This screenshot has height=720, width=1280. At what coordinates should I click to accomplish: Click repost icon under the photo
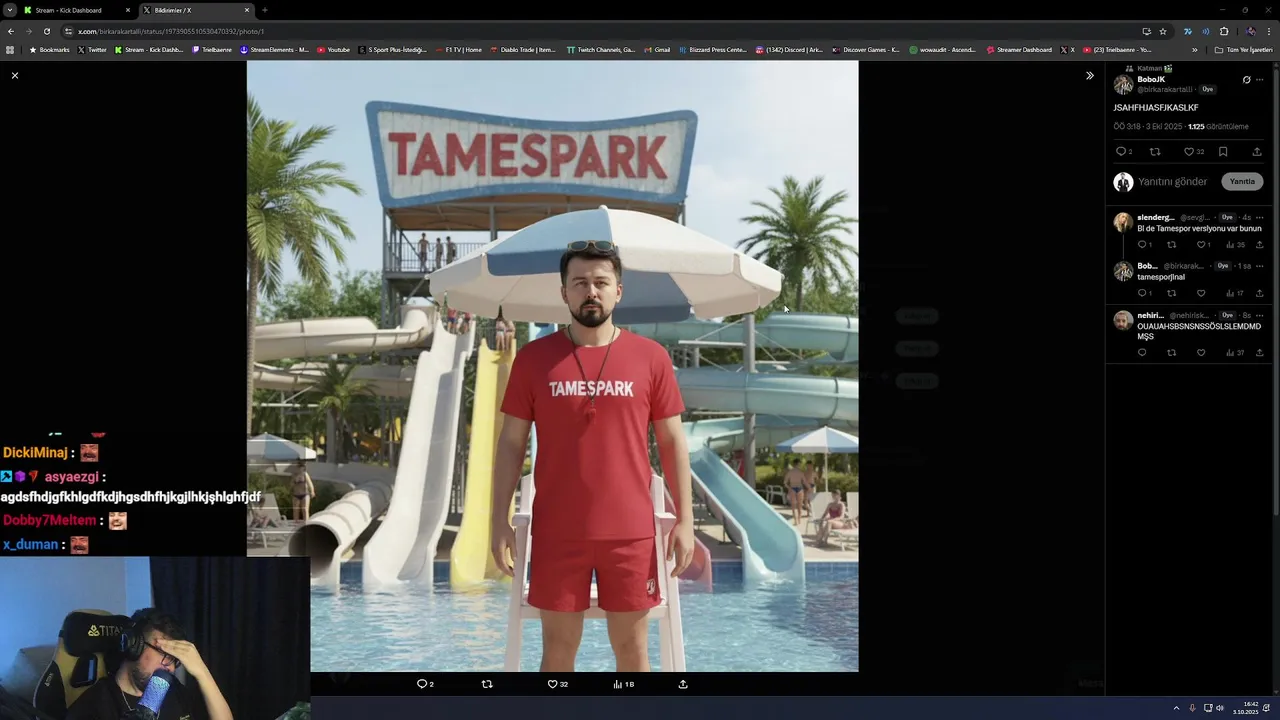[487, 684]
